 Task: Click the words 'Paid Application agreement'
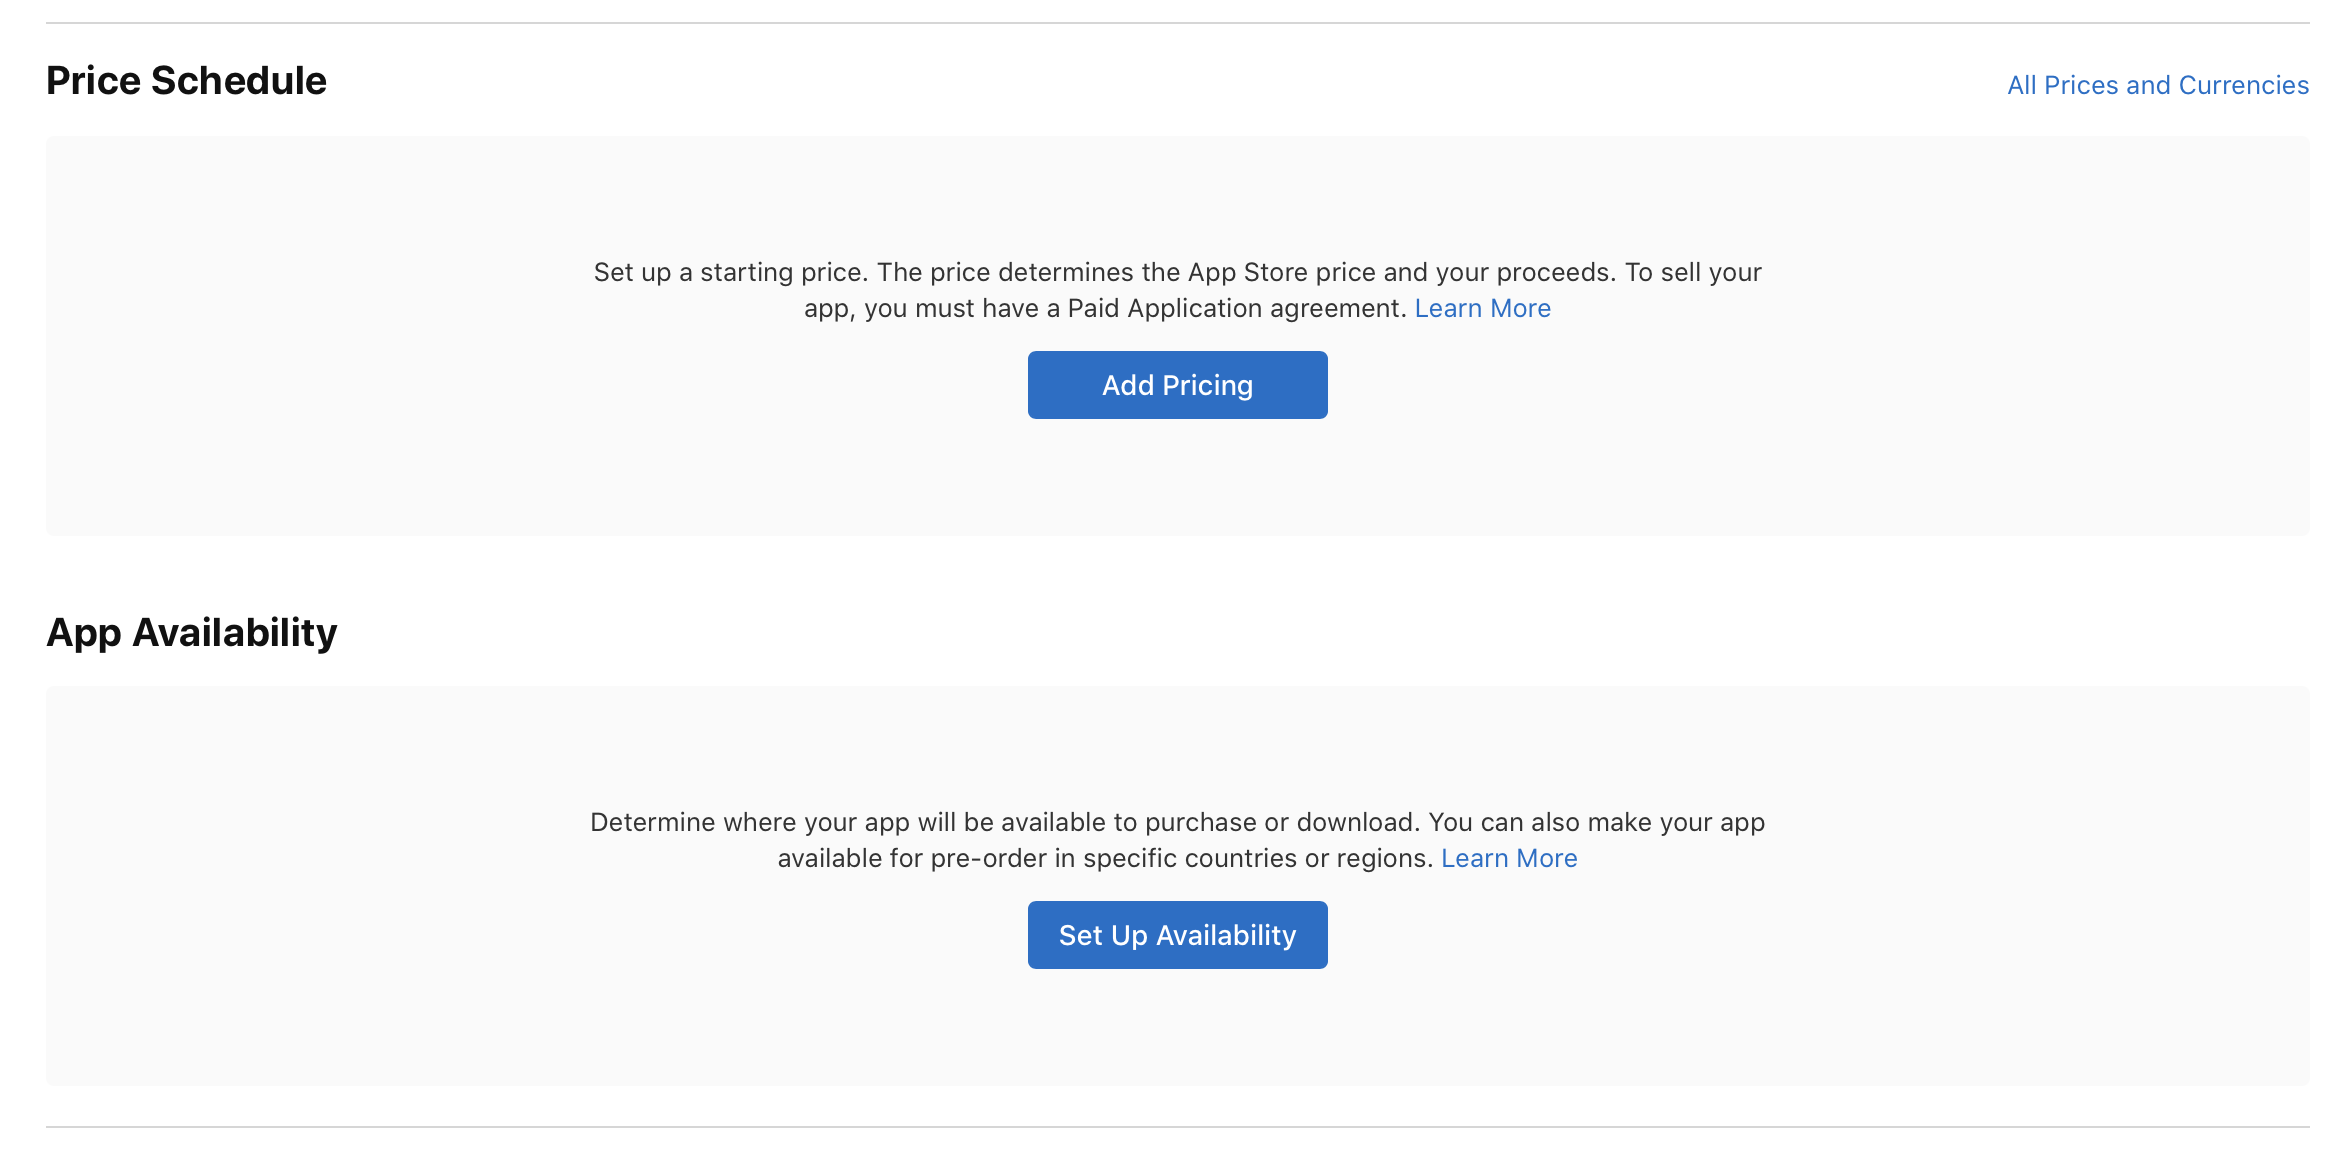(1236, 308)
